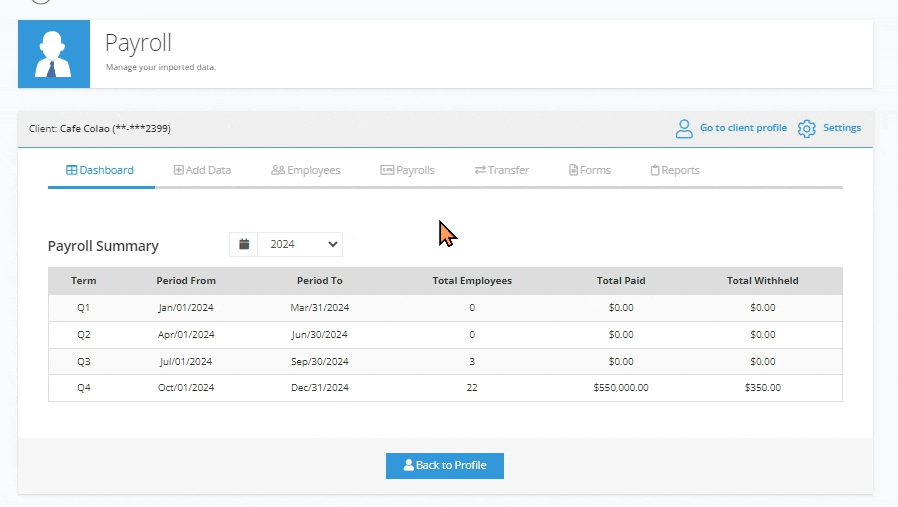Open the Dashboard tab

click(100, 170)
